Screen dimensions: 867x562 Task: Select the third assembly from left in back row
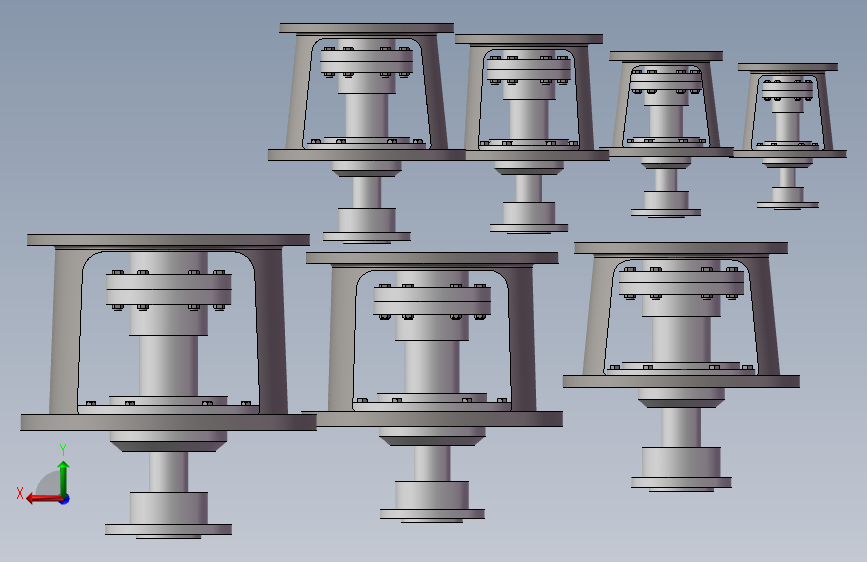tap(666, 134)
